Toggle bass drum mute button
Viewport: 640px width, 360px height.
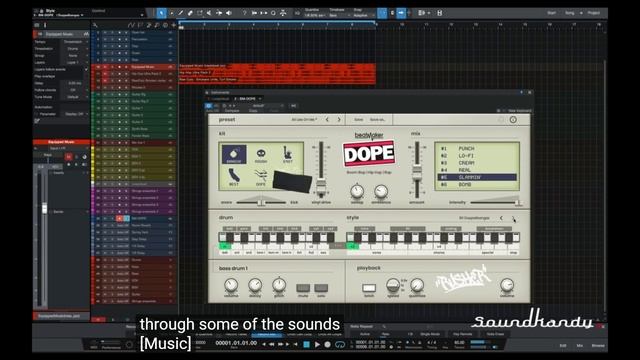coord(303,288)
